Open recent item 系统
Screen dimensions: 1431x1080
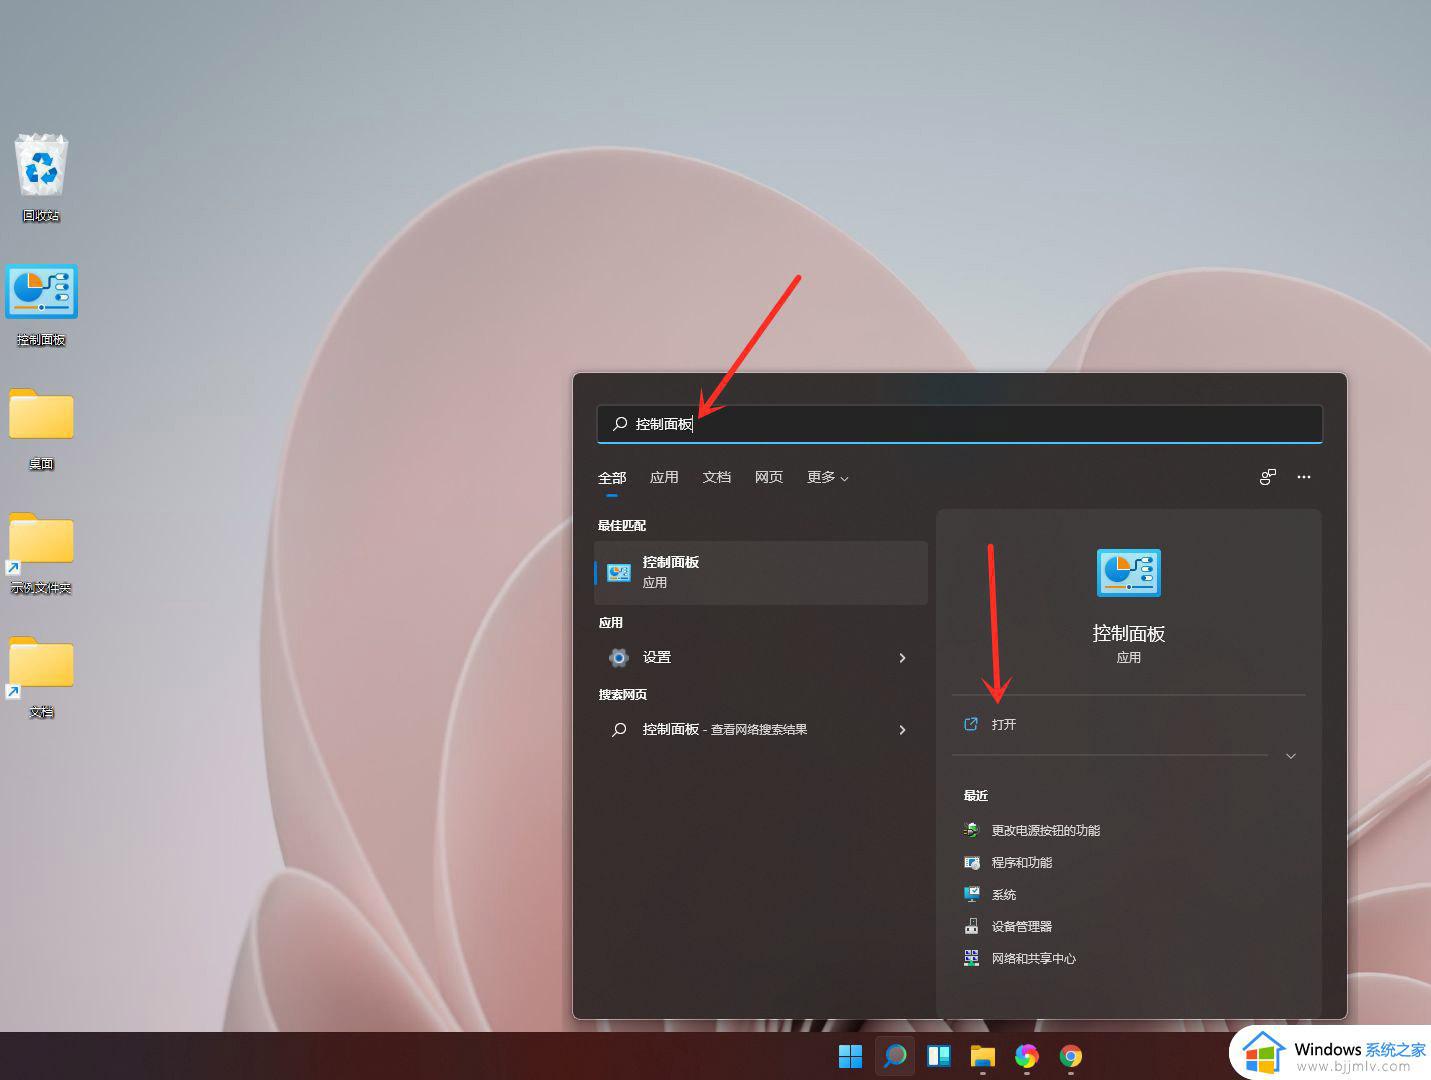(1004, 894)
